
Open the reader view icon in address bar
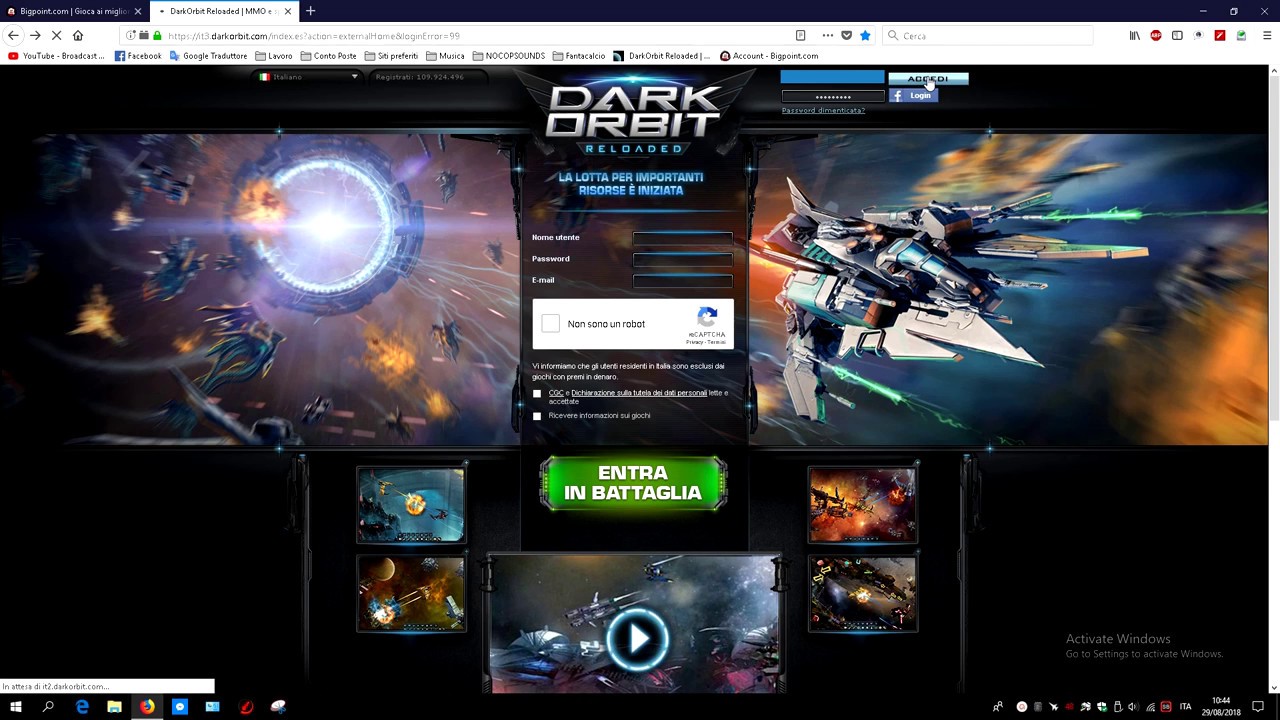click(x=800, y=36)
